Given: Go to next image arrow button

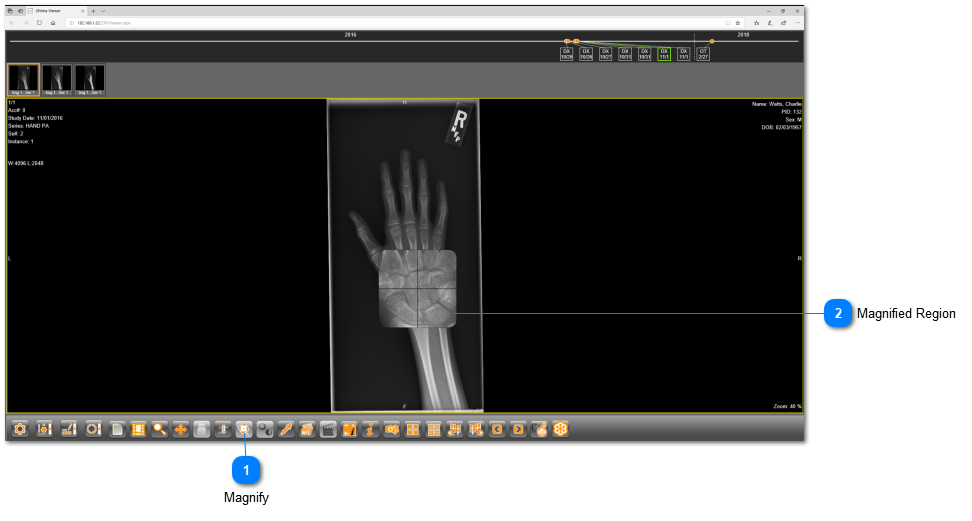Looking at the screenshot, I should coord(518,429).
